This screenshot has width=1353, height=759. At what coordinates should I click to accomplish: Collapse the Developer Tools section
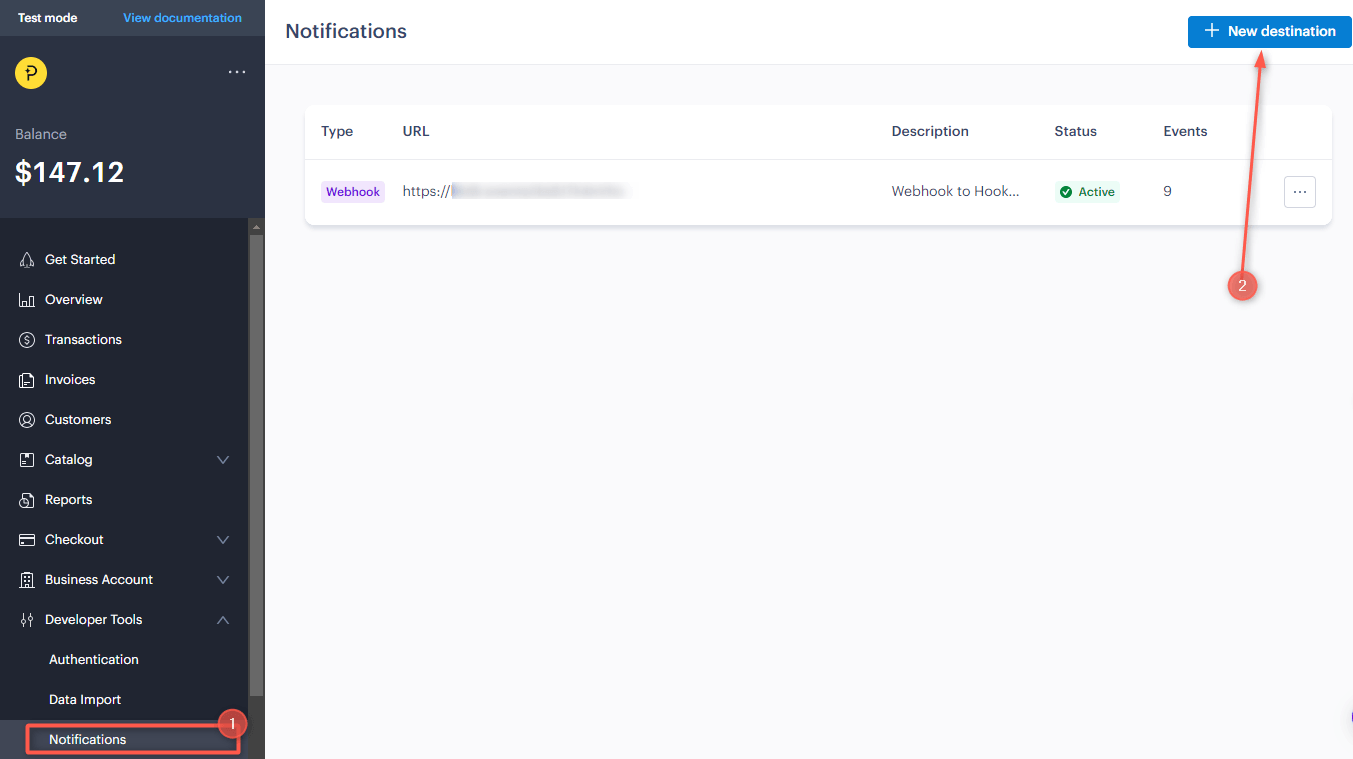tap(223, 620)
